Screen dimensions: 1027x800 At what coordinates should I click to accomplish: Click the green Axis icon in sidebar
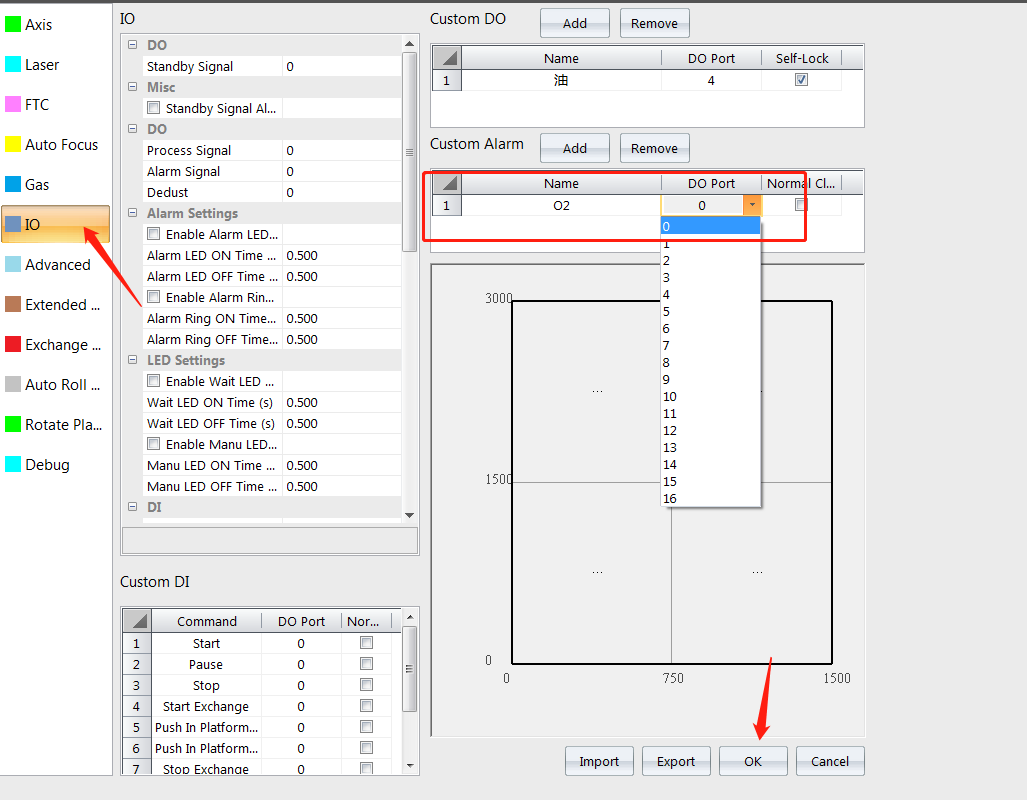13,24
